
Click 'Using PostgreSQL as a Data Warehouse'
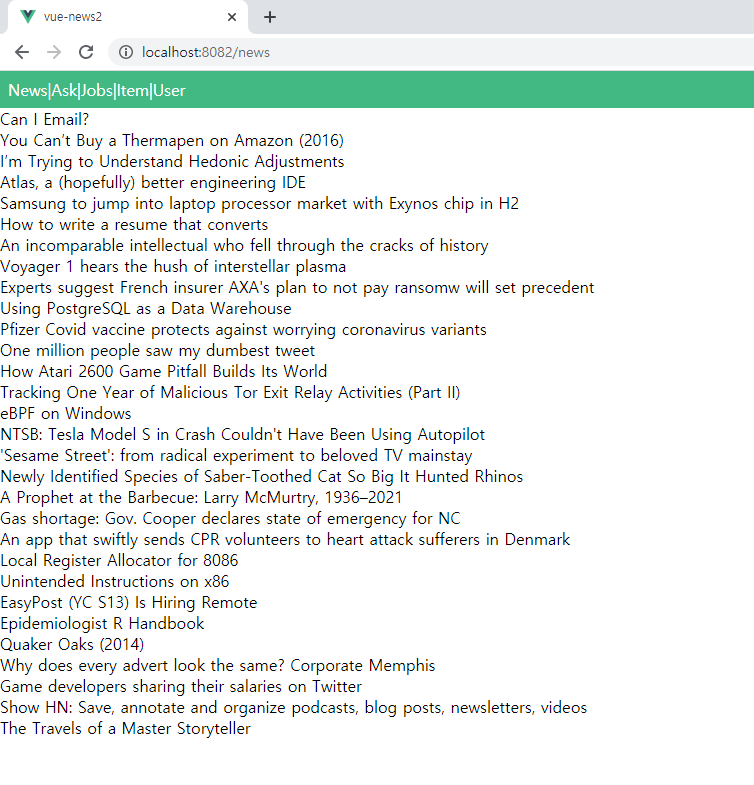click(146, 309)
